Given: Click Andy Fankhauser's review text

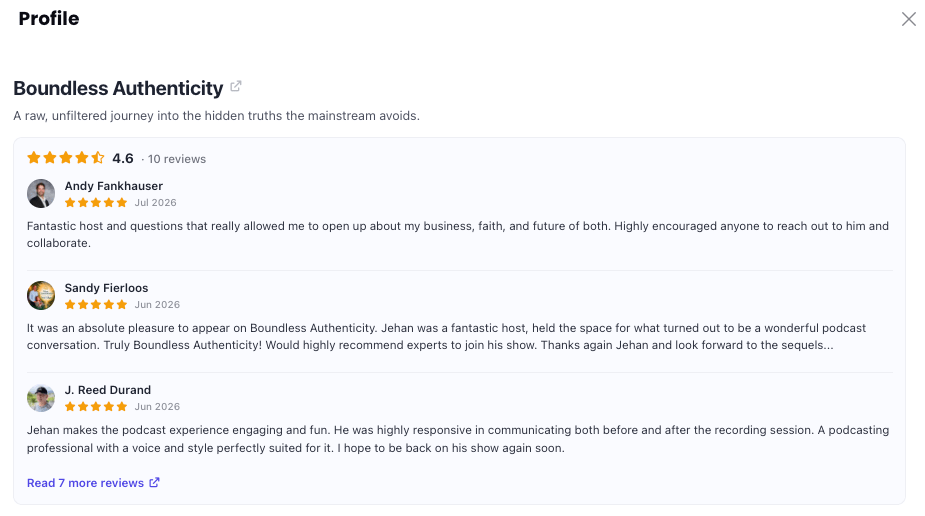Looking at the screenshot, I should tap(458, 235).
